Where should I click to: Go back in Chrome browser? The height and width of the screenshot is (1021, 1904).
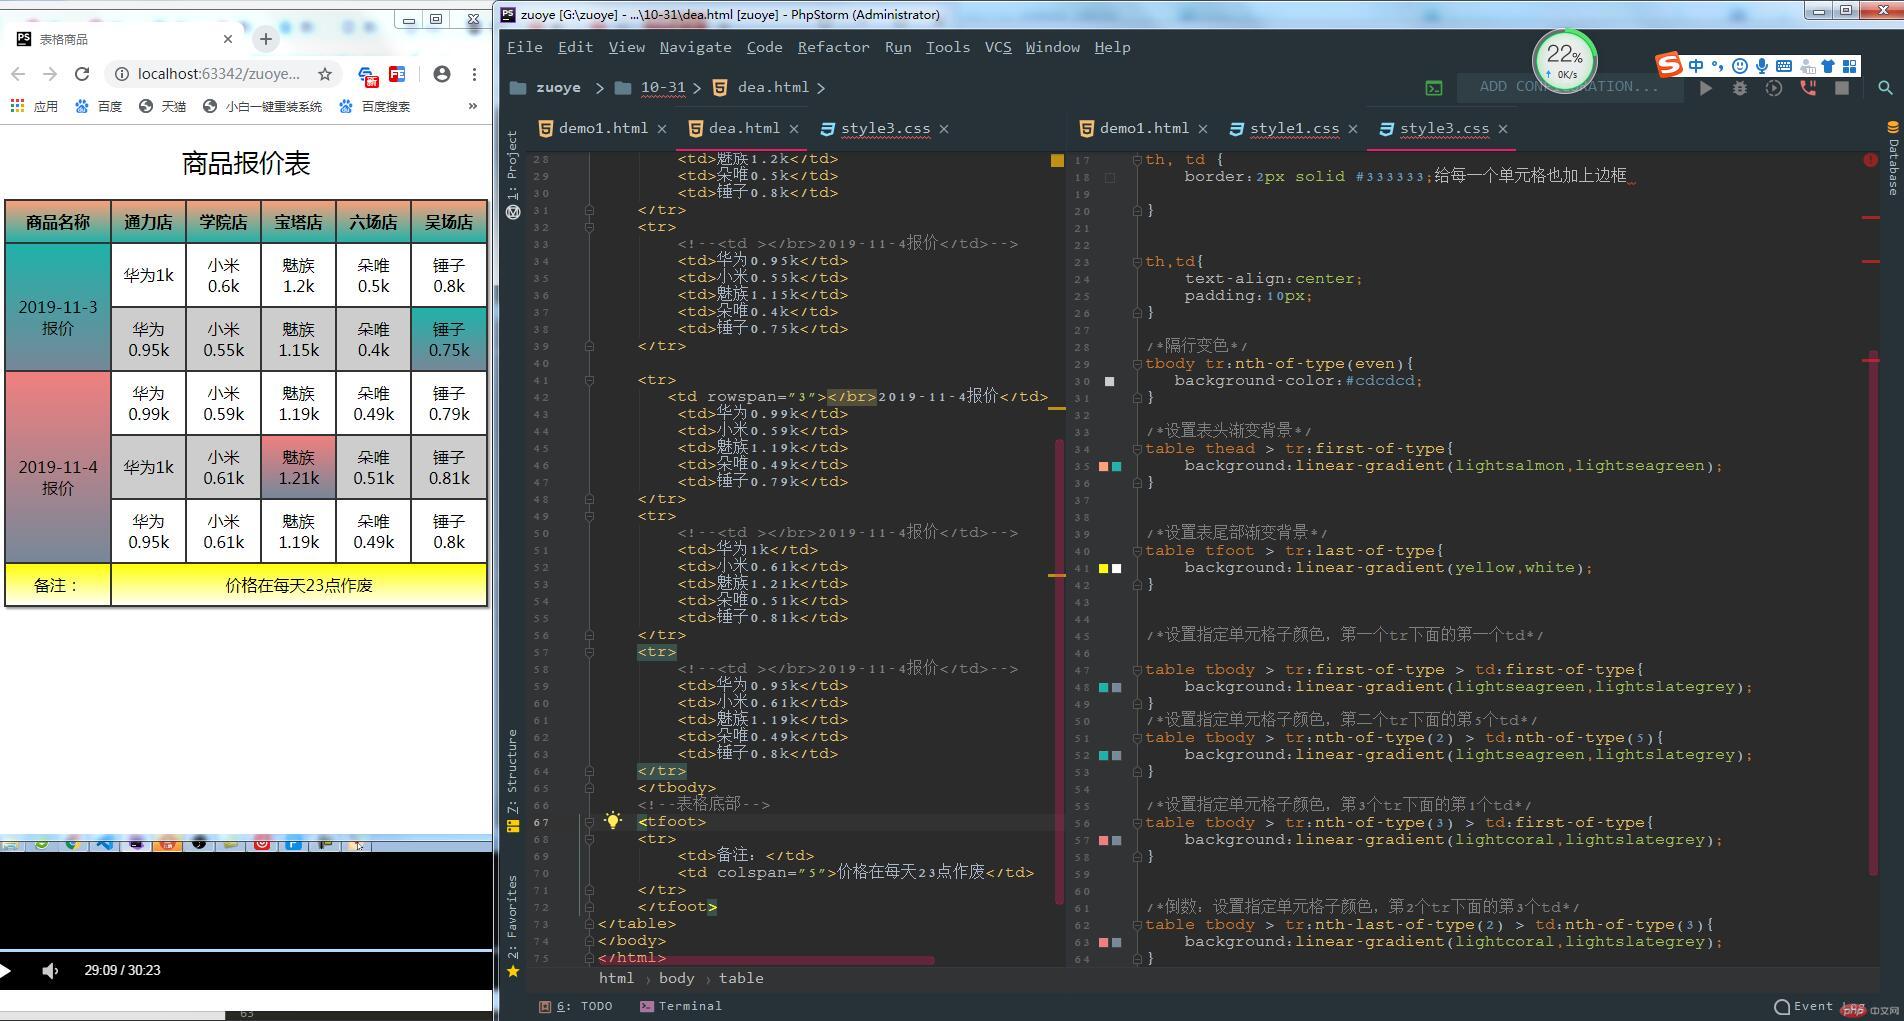[x=18, y=74]
